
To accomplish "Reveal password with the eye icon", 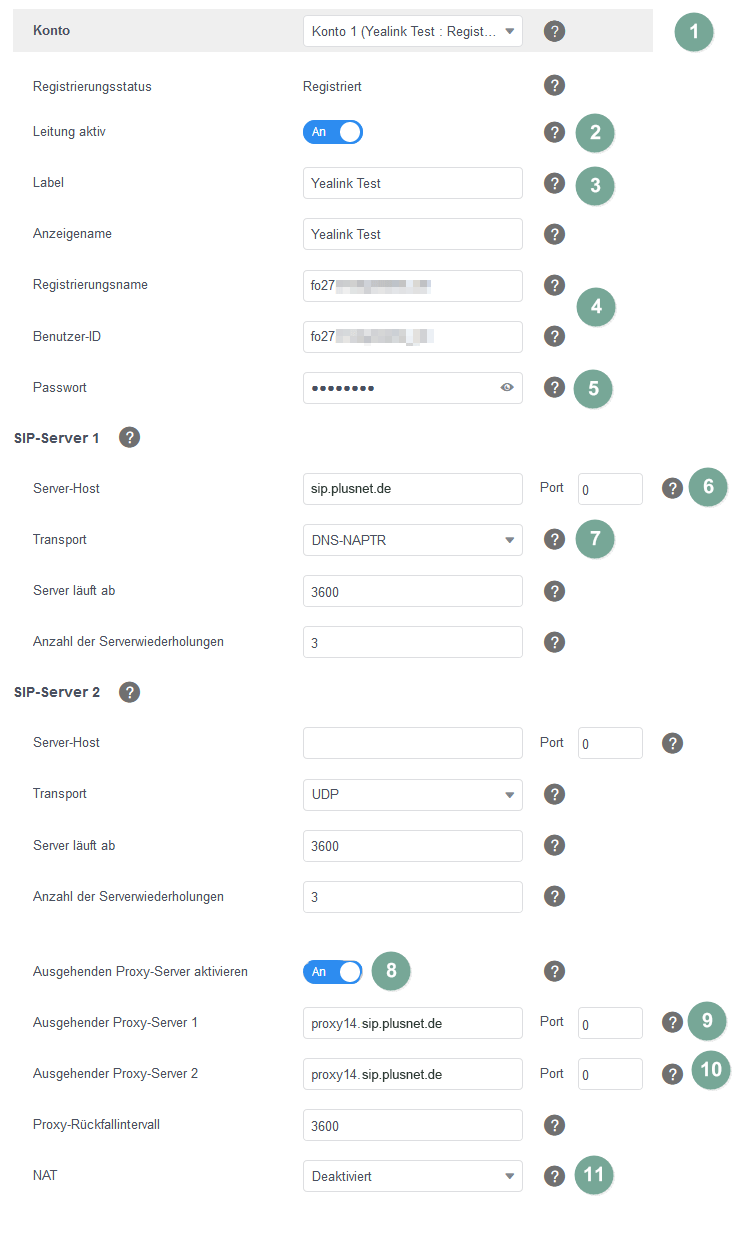I will coord(507,387).
